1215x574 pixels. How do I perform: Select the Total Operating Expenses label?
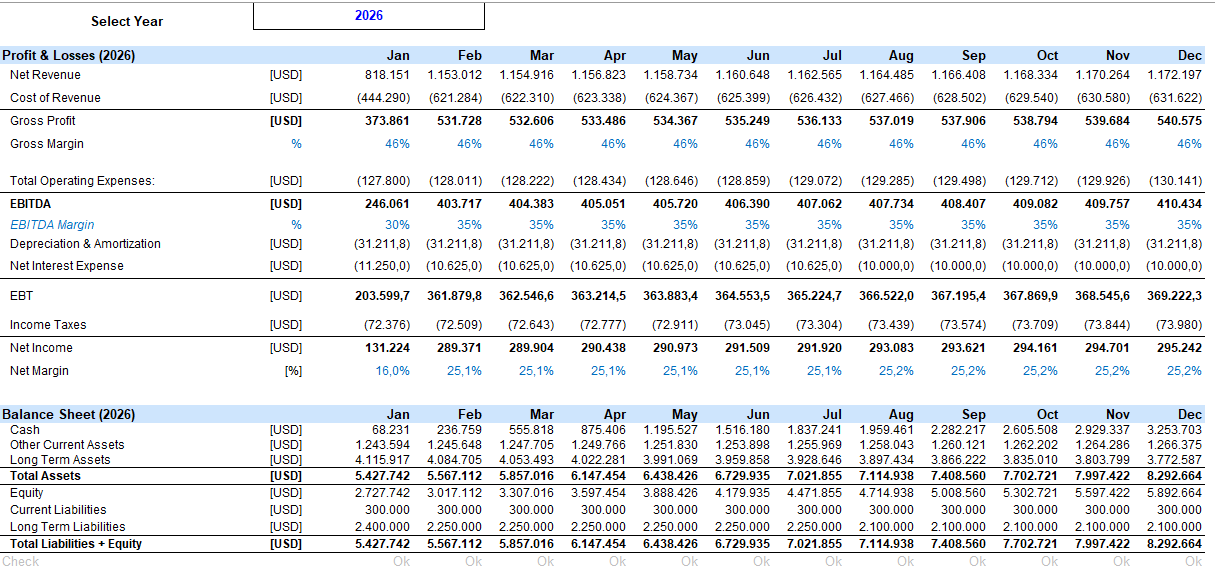click(83, 181)
